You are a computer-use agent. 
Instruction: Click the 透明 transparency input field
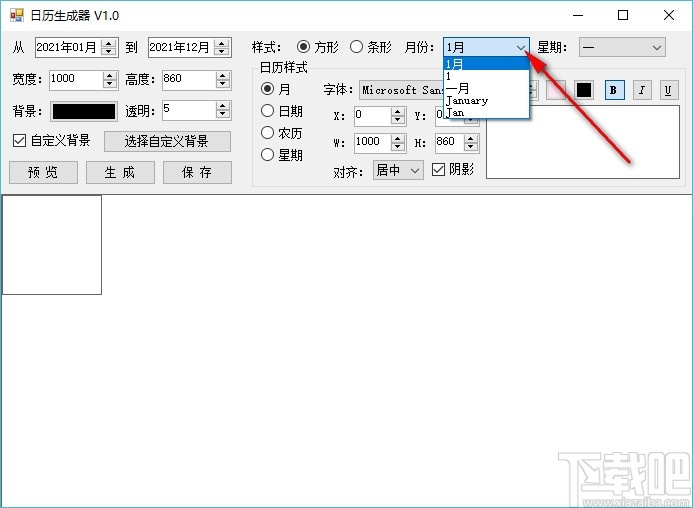point(189,110)
